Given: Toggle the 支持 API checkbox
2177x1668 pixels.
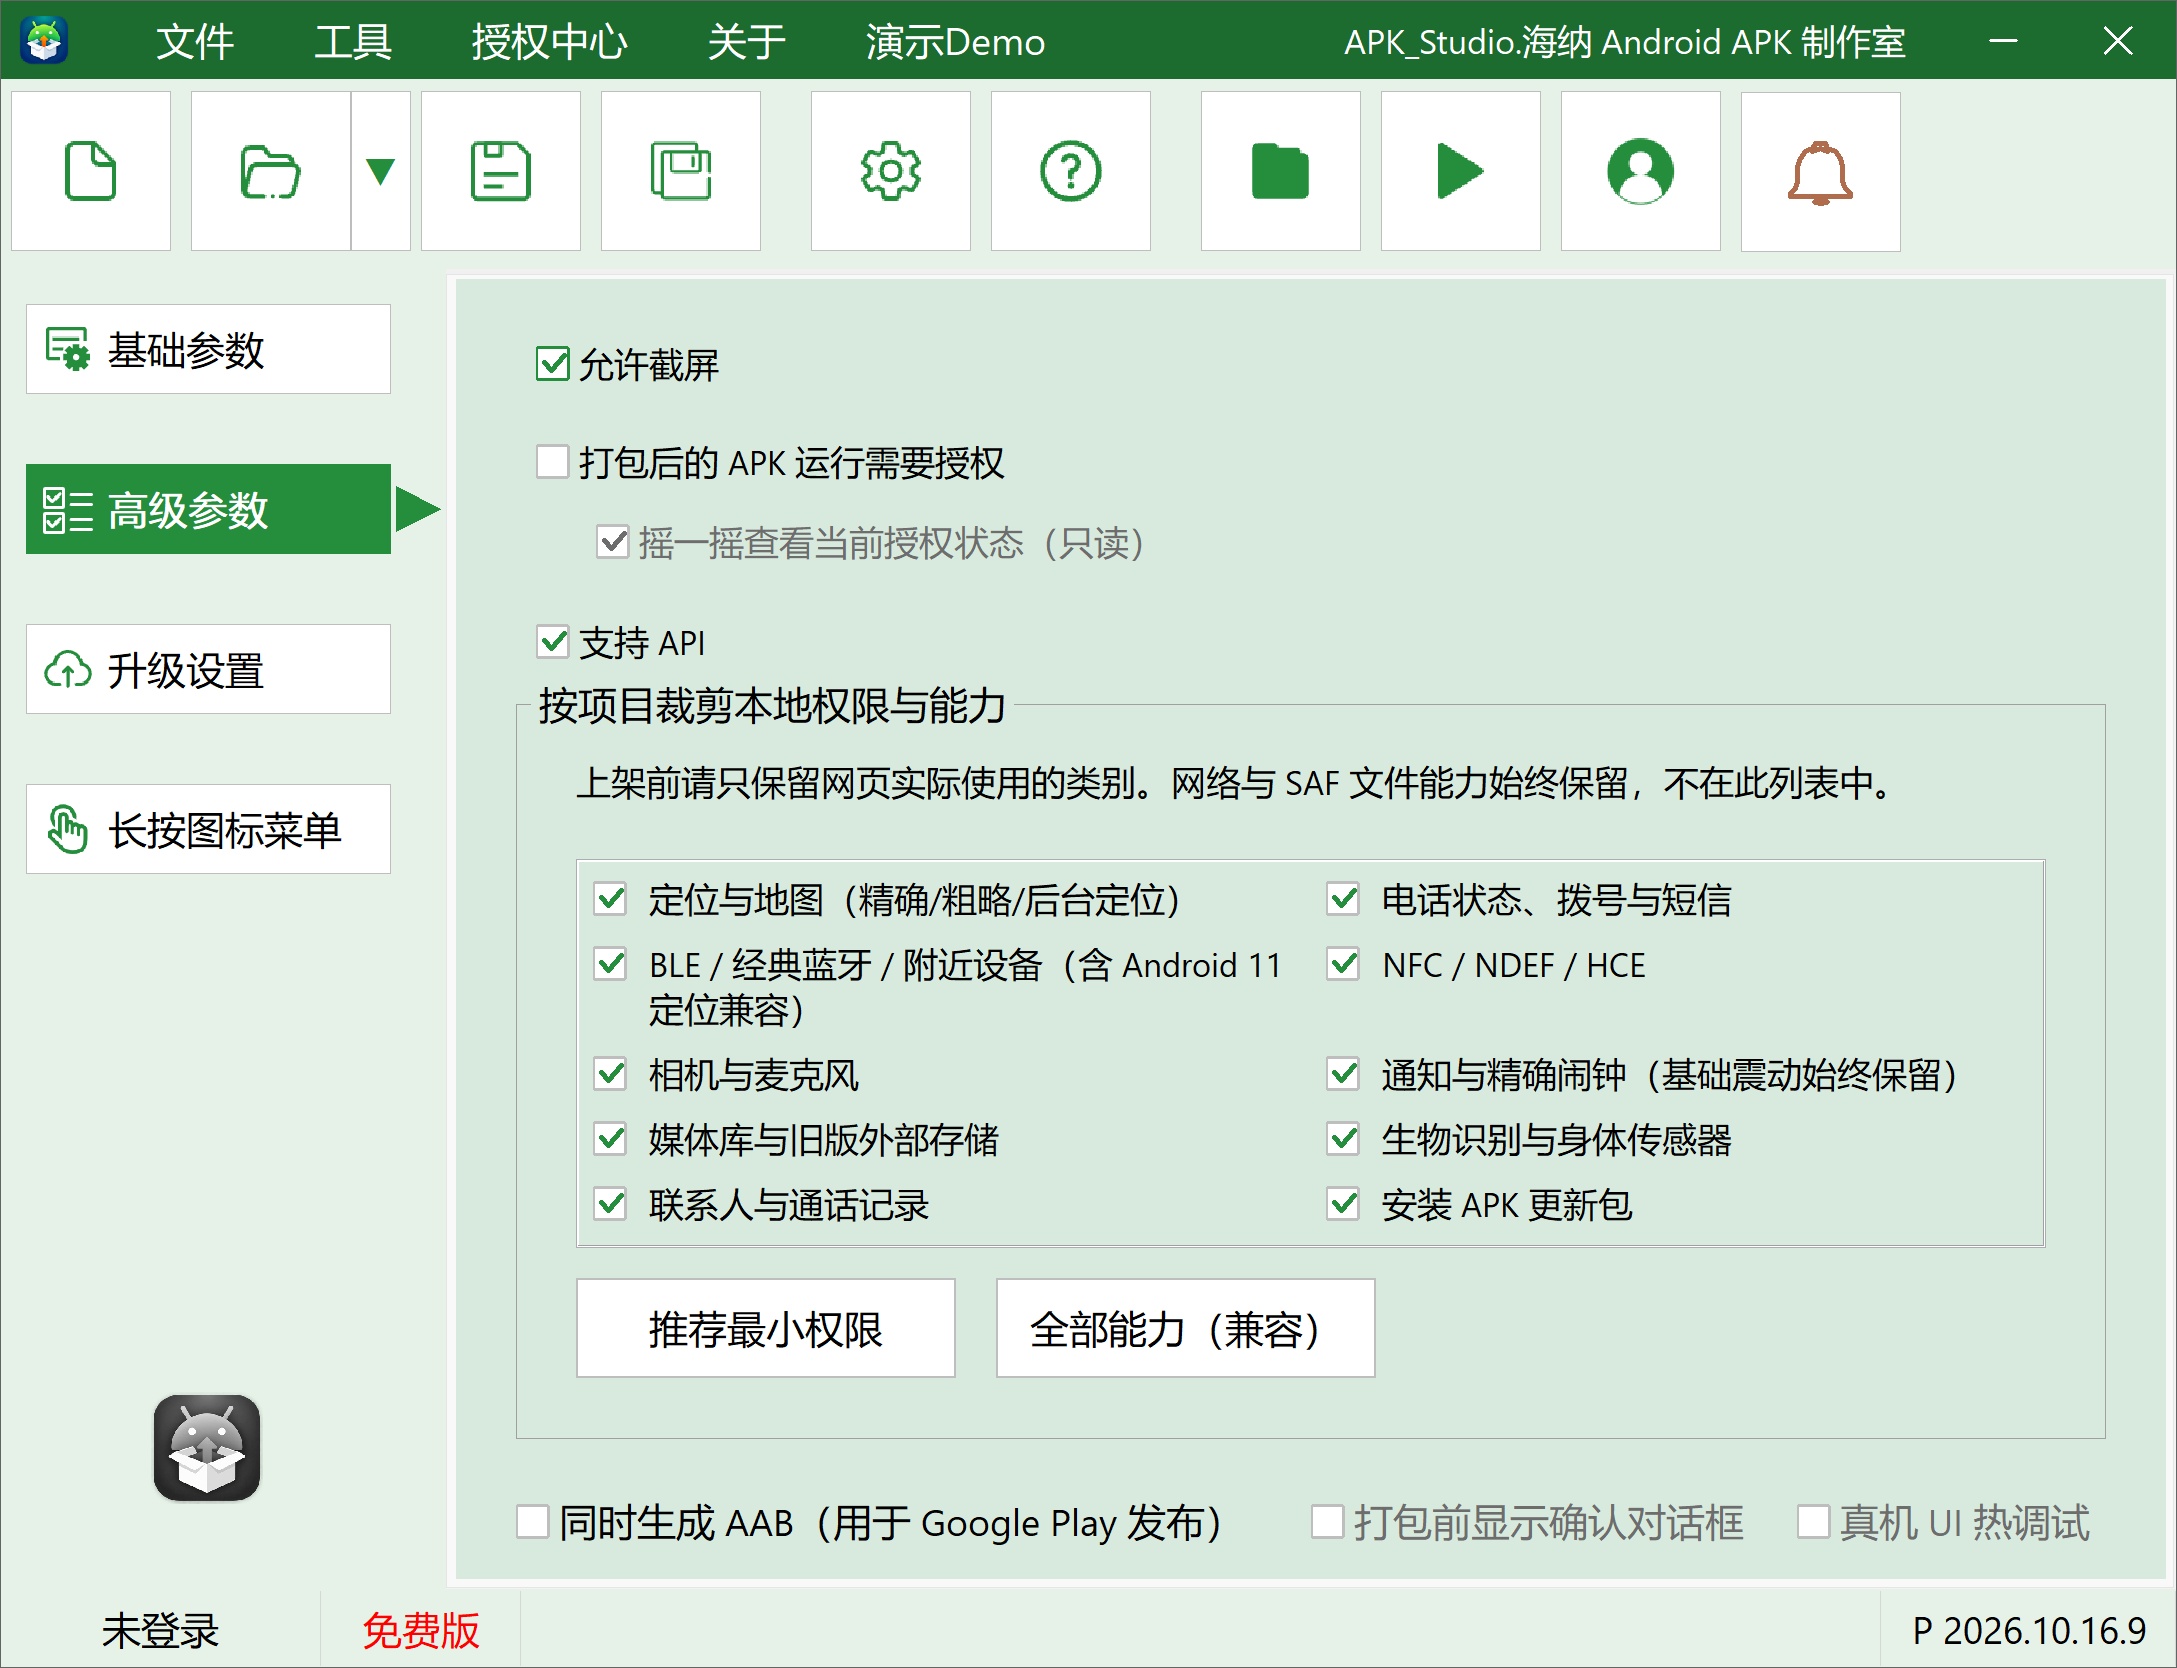Looking at the screenshot, I should (553, 641).
